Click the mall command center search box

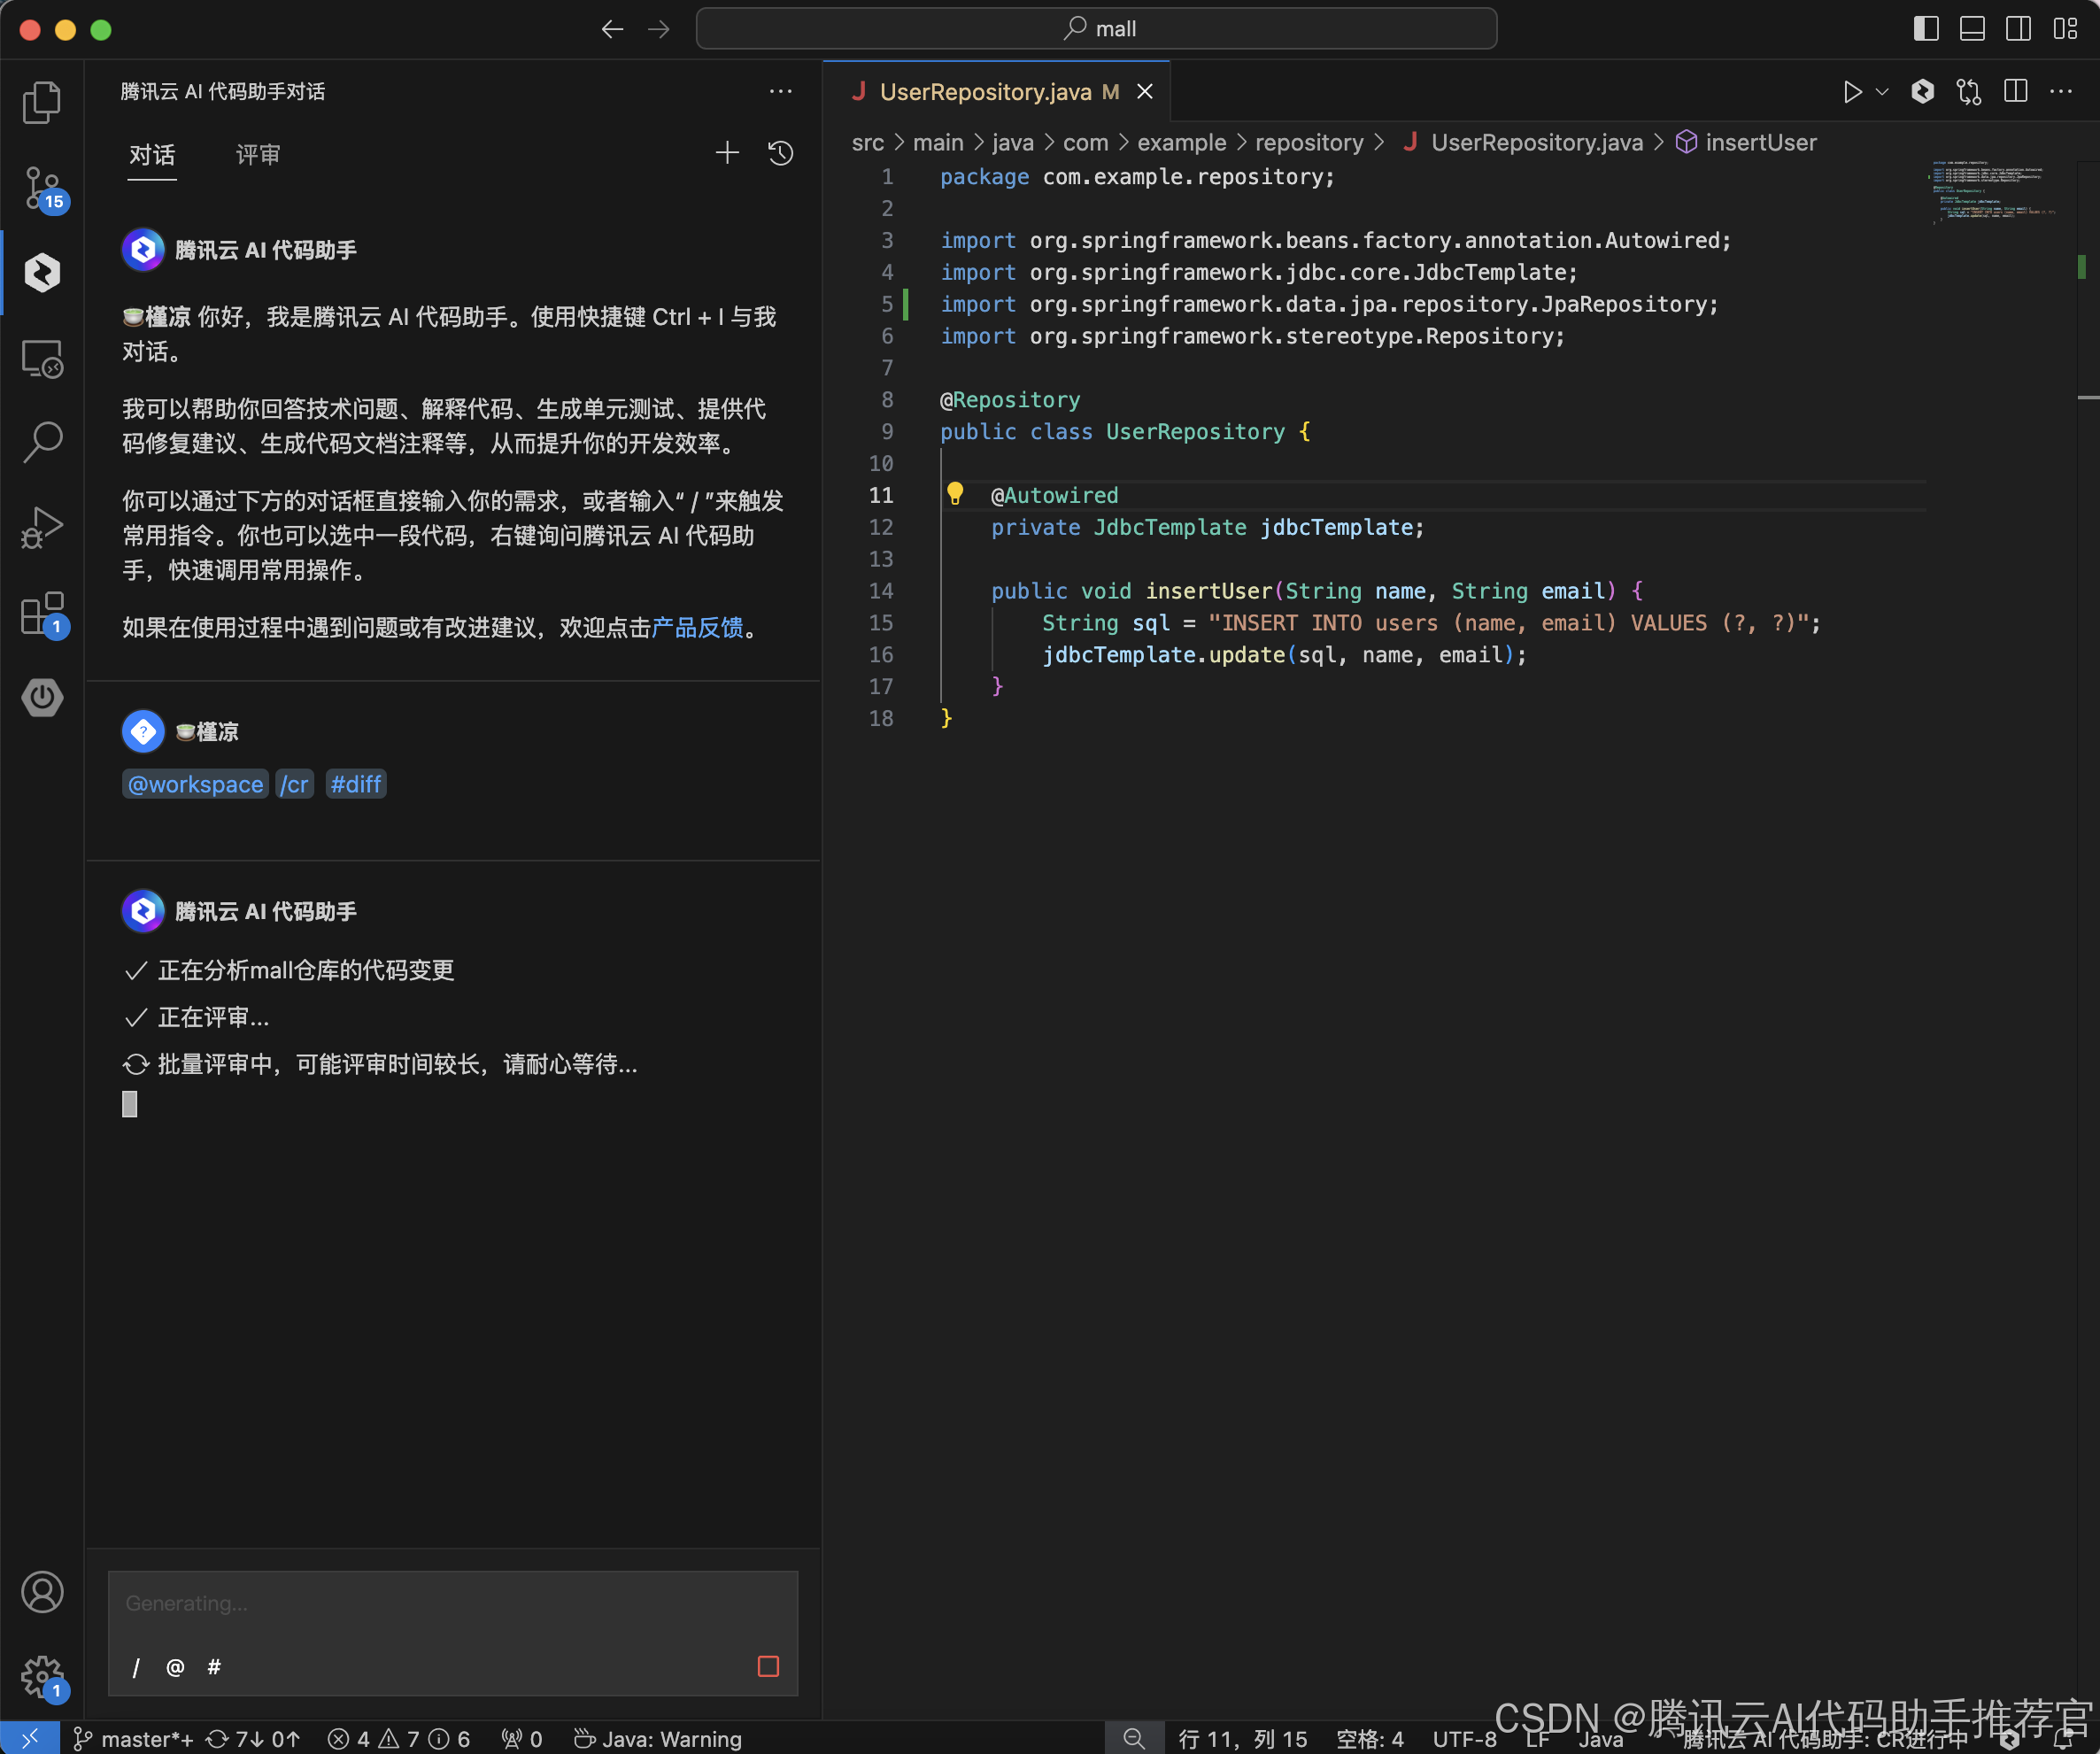click(1096, 29)
